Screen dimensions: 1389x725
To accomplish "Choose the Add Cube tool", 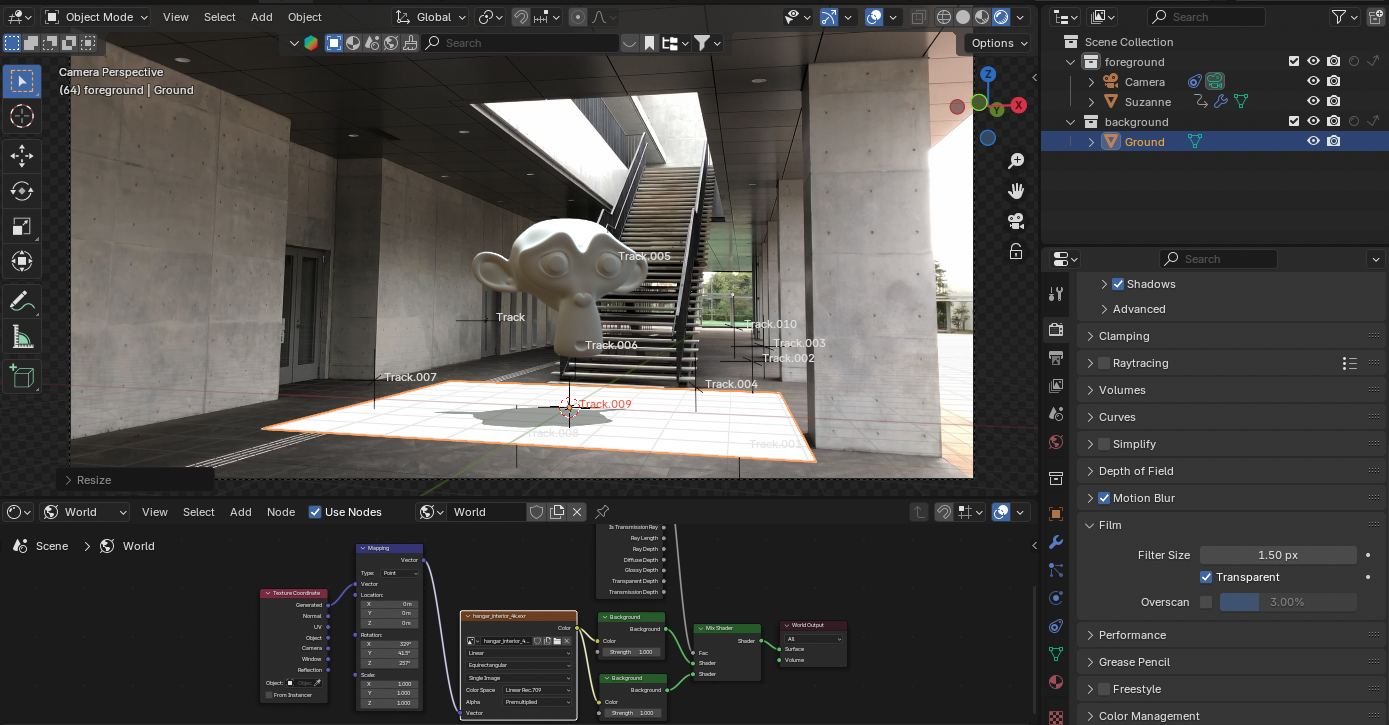I will [21, 376].
